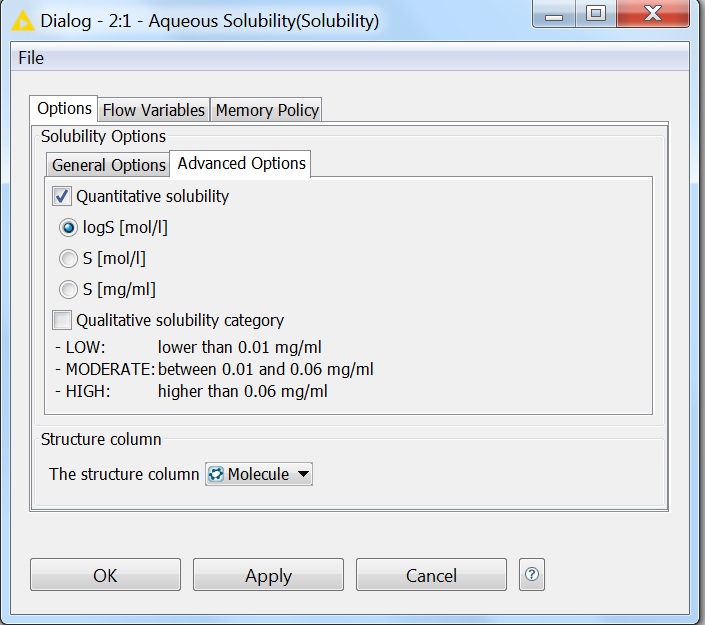The height and width of the screenshot is (625, 705).
Task: Click the molecule icon in structure column
Action: click(216, 474)
